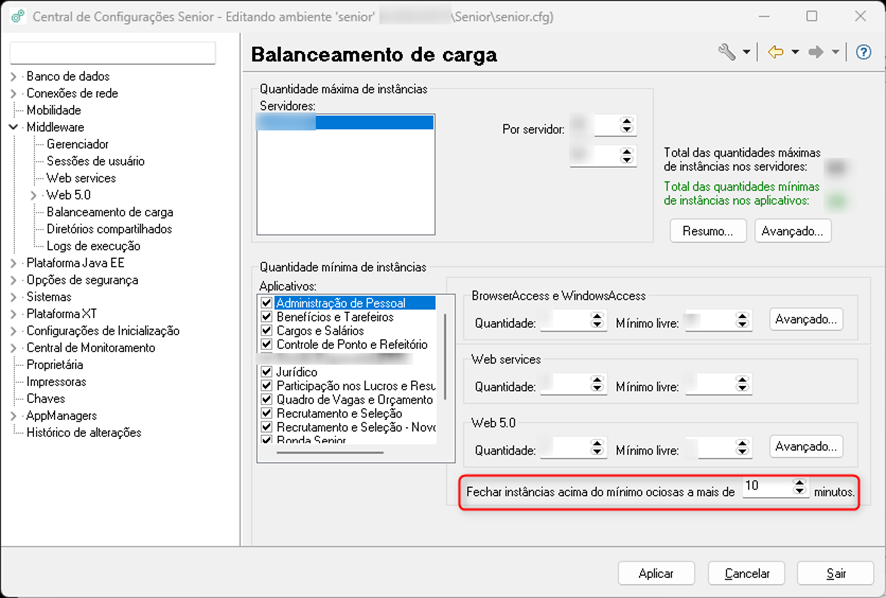Go back with the yellow arrow icon
Viewport: 886px width, 598px height.
point(775,53)
